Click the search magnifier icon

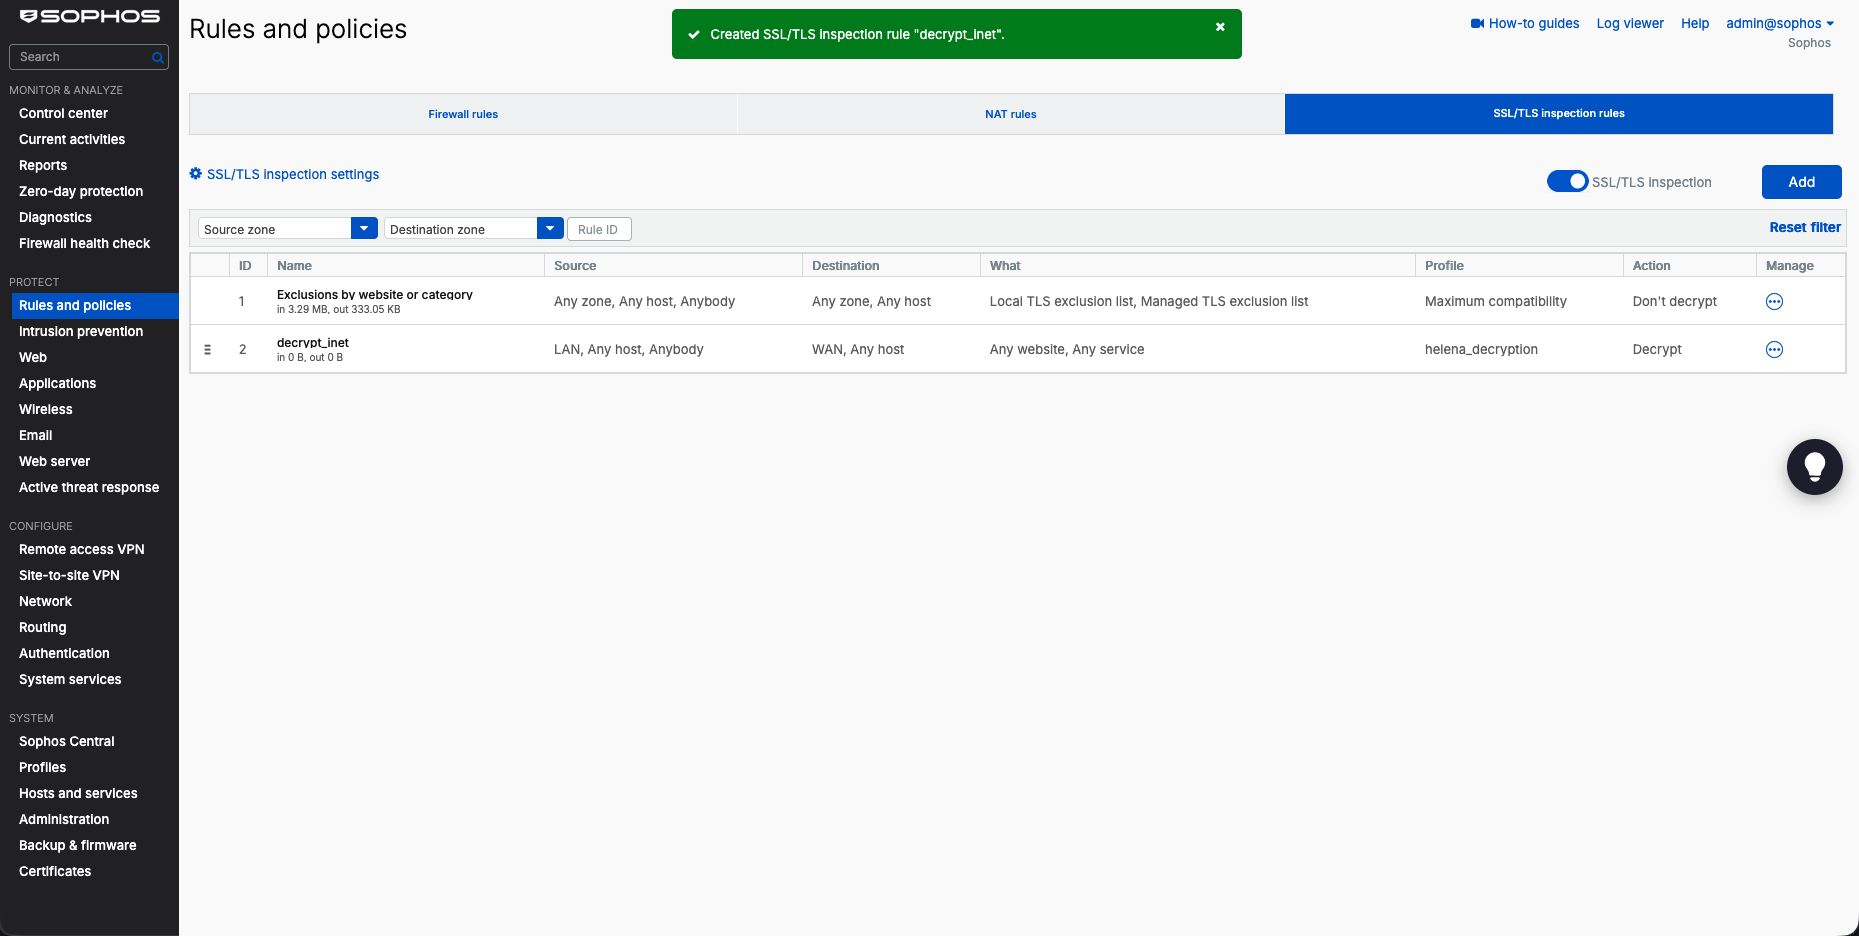157,58
